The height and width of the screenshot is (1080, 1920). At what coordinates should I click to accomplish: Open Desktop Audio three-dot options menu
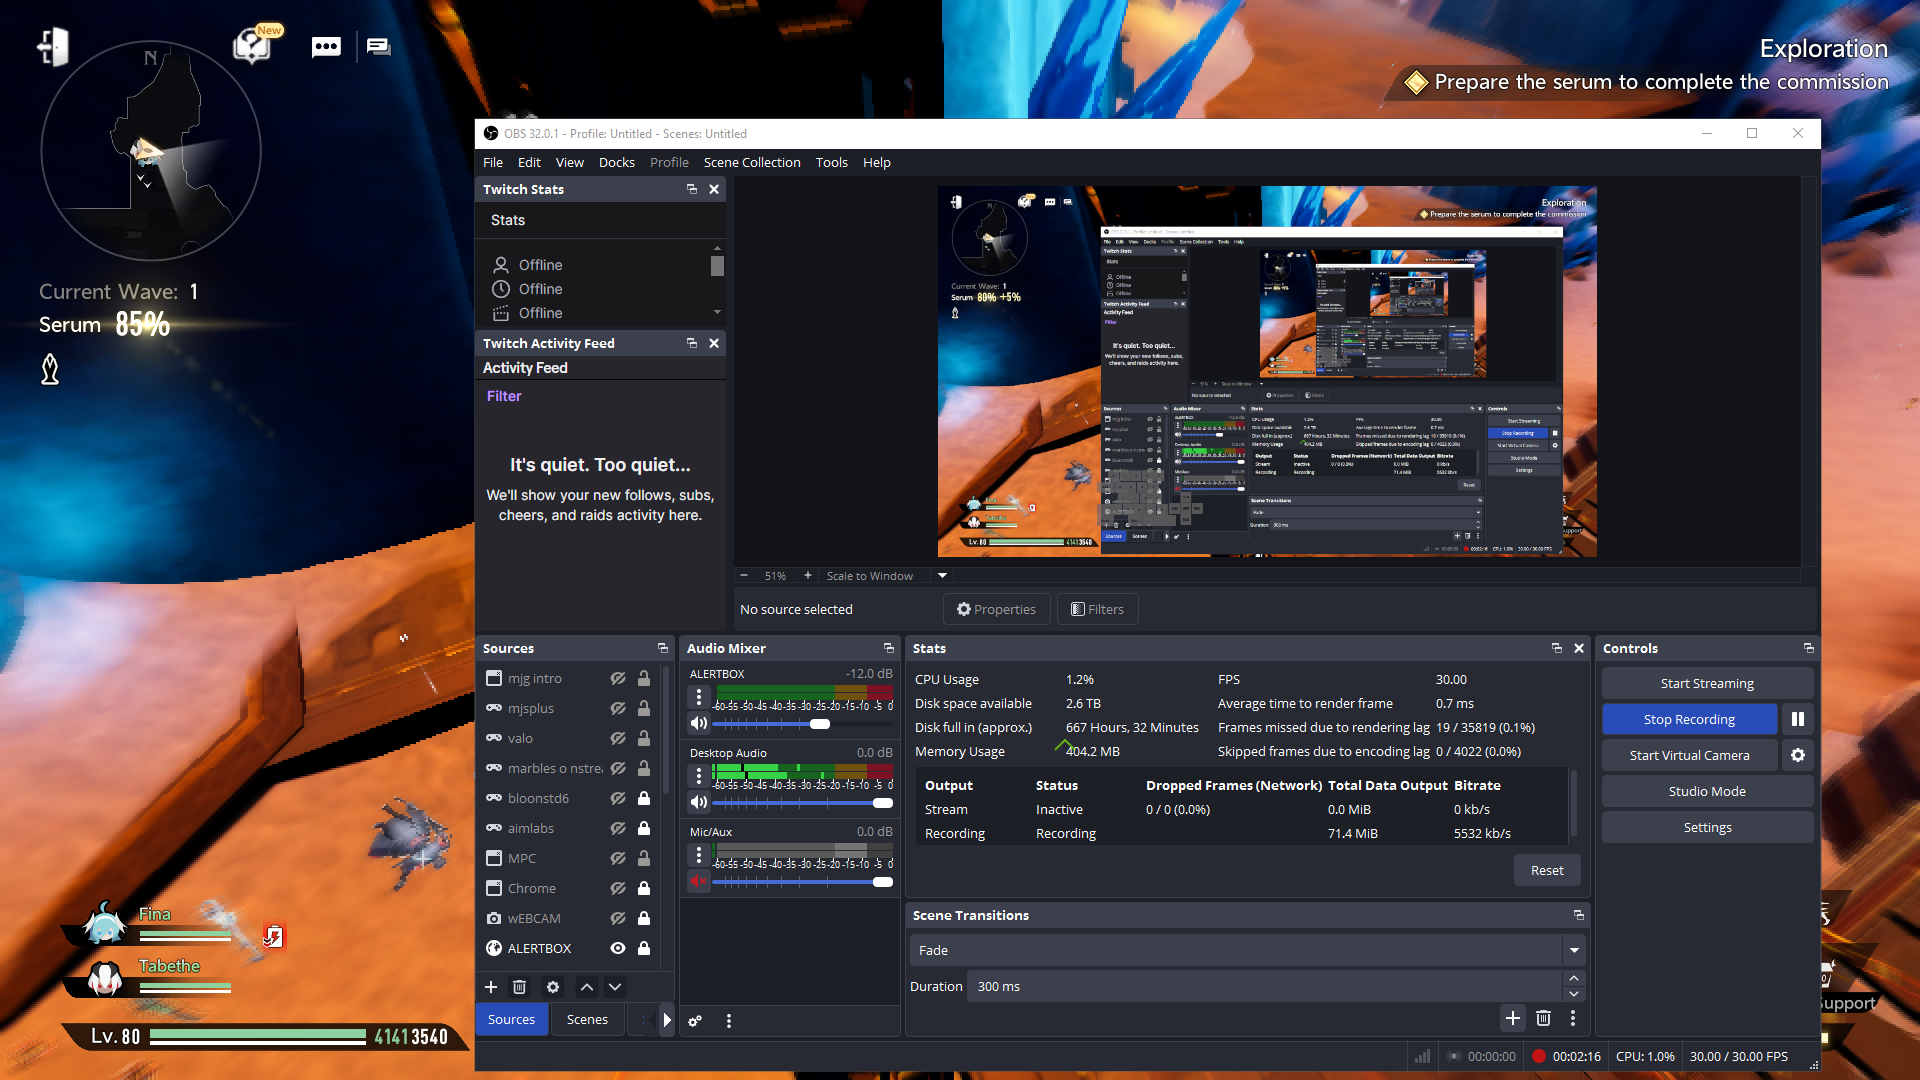coord(699,775)
